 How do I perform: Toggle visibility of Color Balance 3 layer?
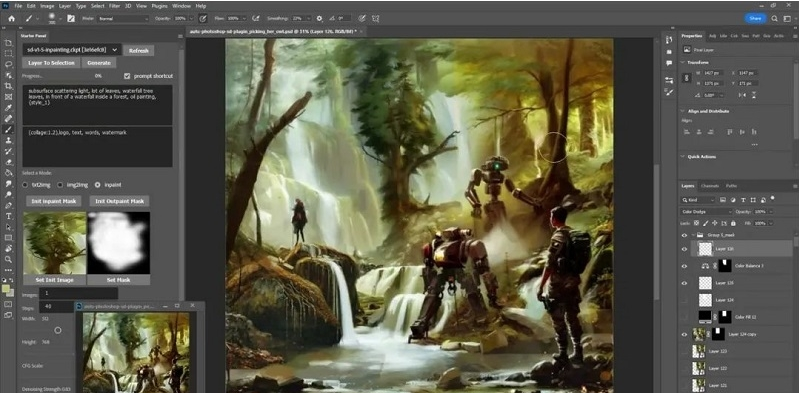coord(684,266)
